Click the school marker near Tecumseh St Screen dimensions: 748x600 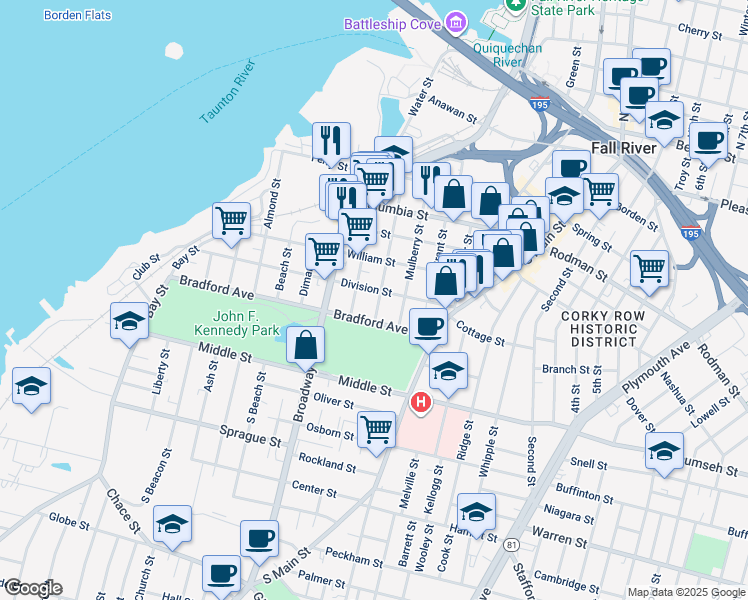click(x=664, y=450)
